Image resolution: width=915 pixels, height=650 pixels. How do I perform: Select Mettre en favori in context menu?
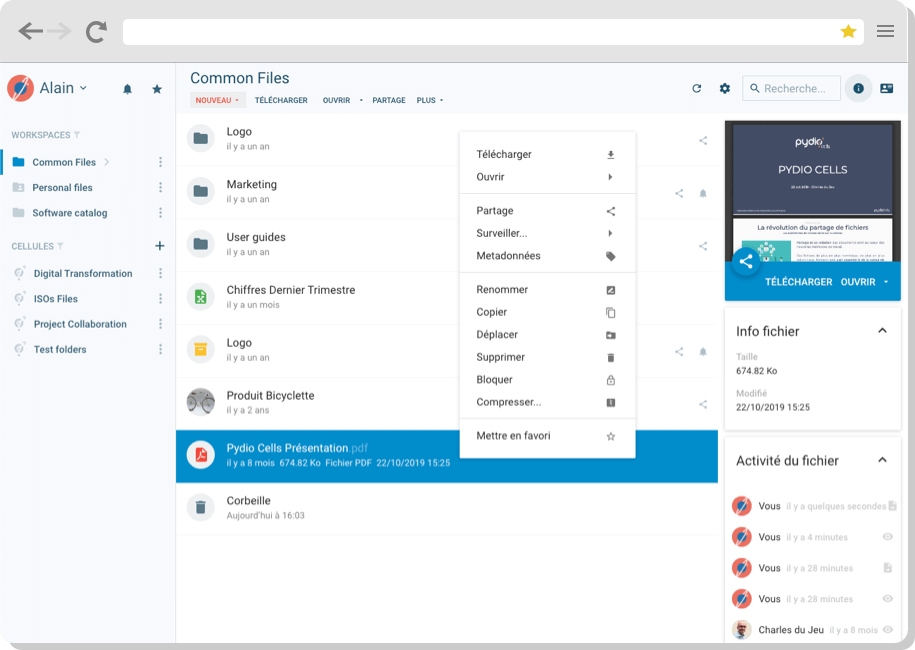(x=547, y=436)
